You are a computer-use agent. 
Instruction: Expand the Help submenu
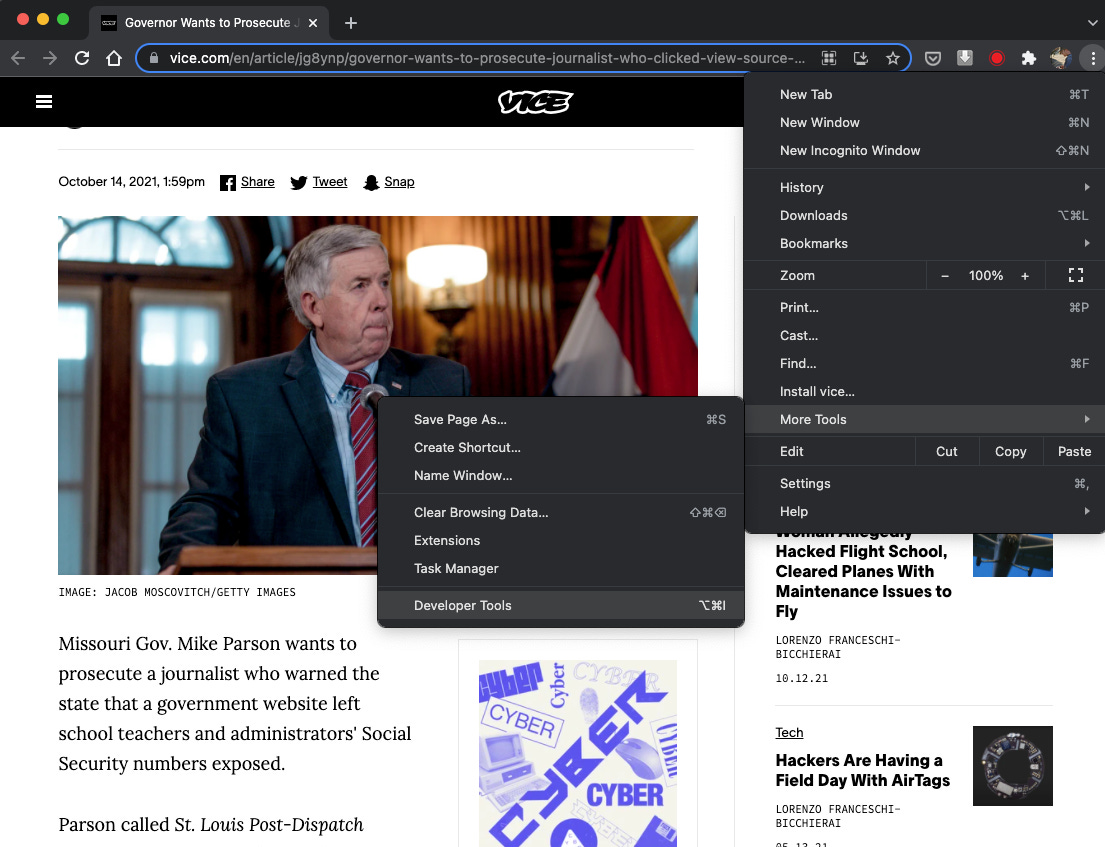[x=925, y=512]
